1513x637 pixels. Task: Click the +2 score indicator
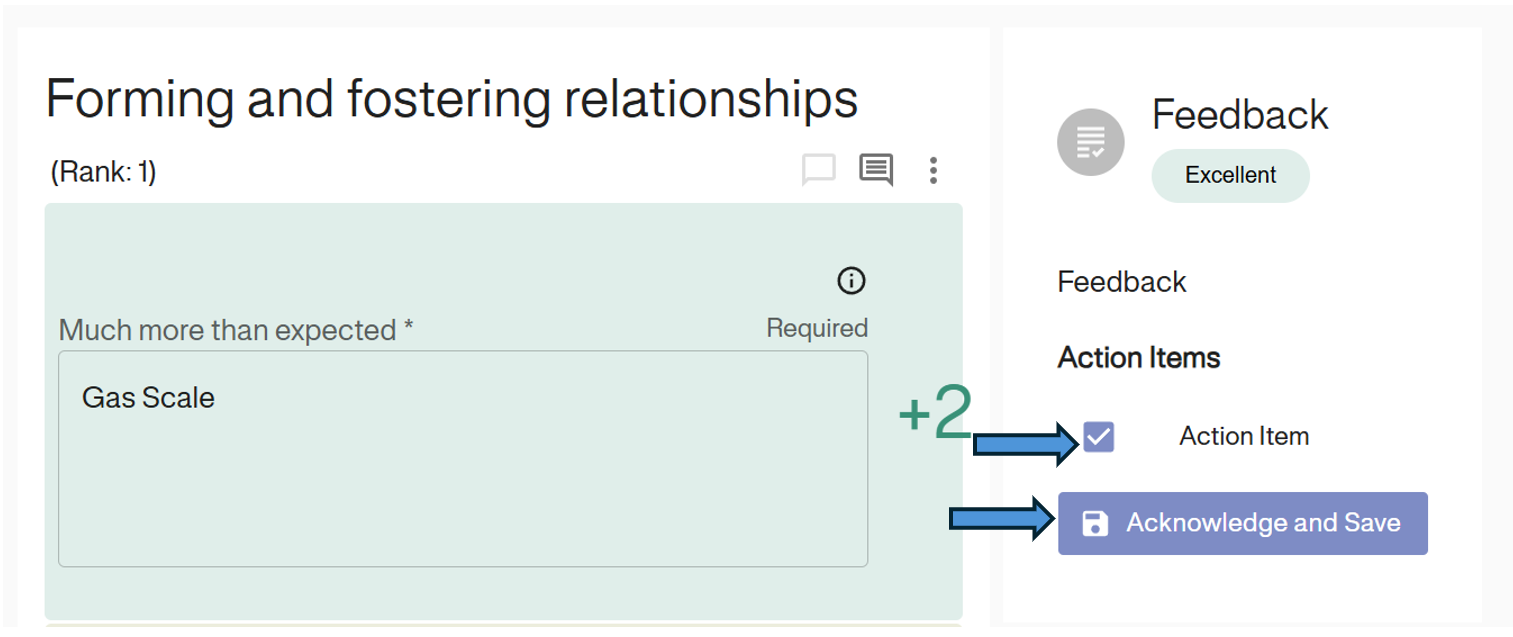point(934,413)
